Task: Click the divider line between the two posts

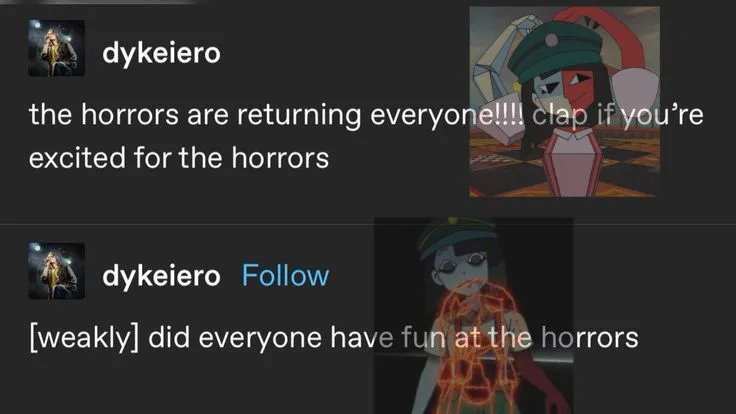Action: pos(368,224)
